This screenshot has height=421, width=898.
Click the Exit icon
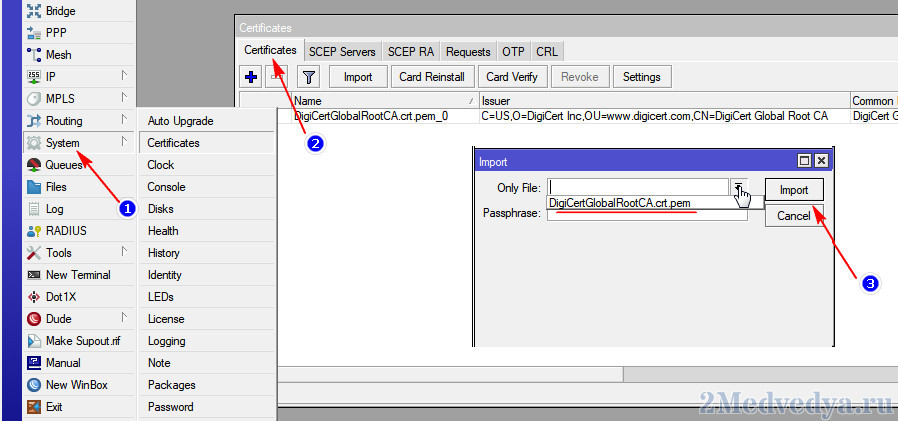34,407
